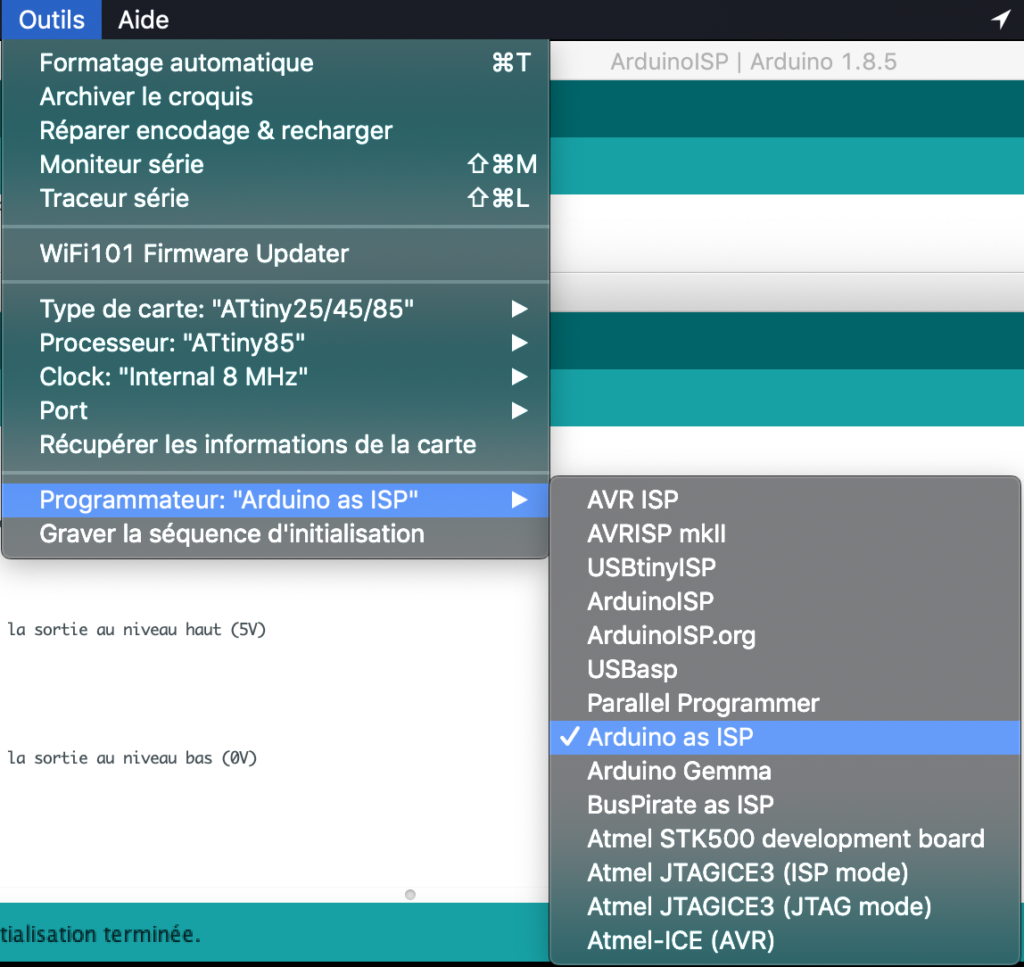Choose USBtinyISP as the programmer

(651, 568)
